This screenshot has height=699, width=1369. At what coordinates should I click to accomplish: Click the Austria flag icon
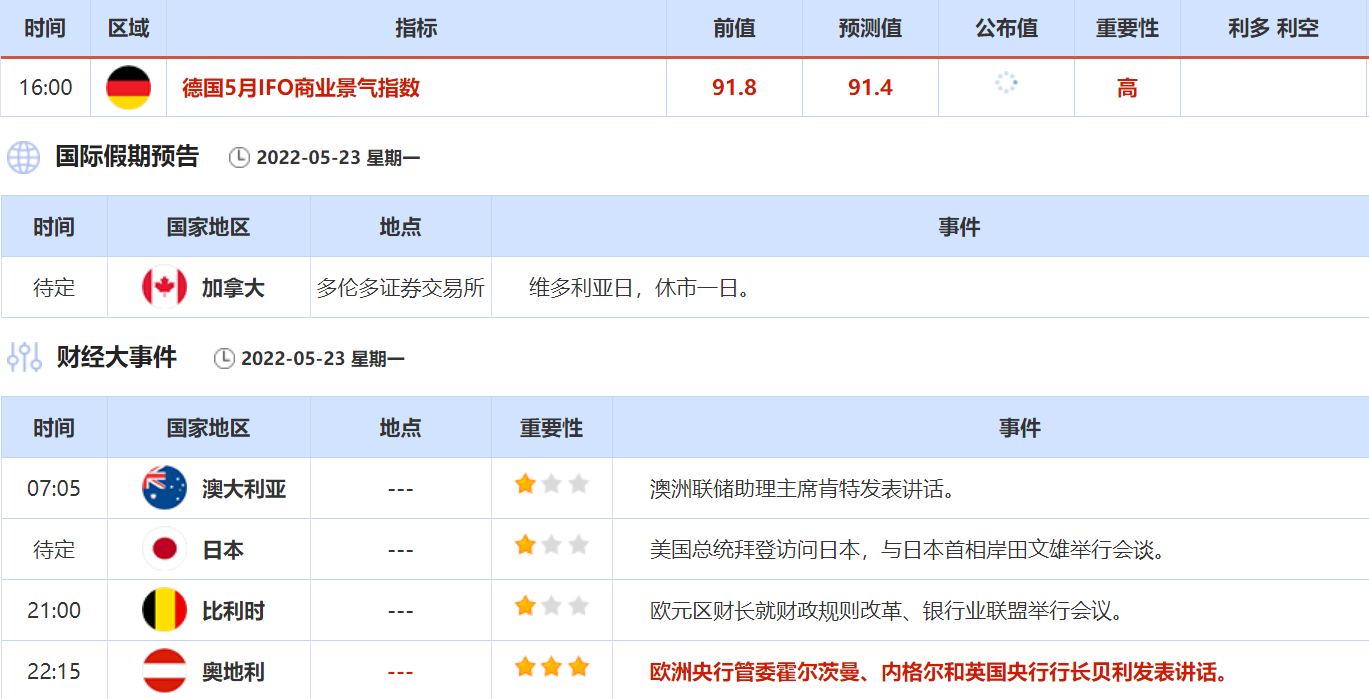pyautogui.click(x=164, y=671)
